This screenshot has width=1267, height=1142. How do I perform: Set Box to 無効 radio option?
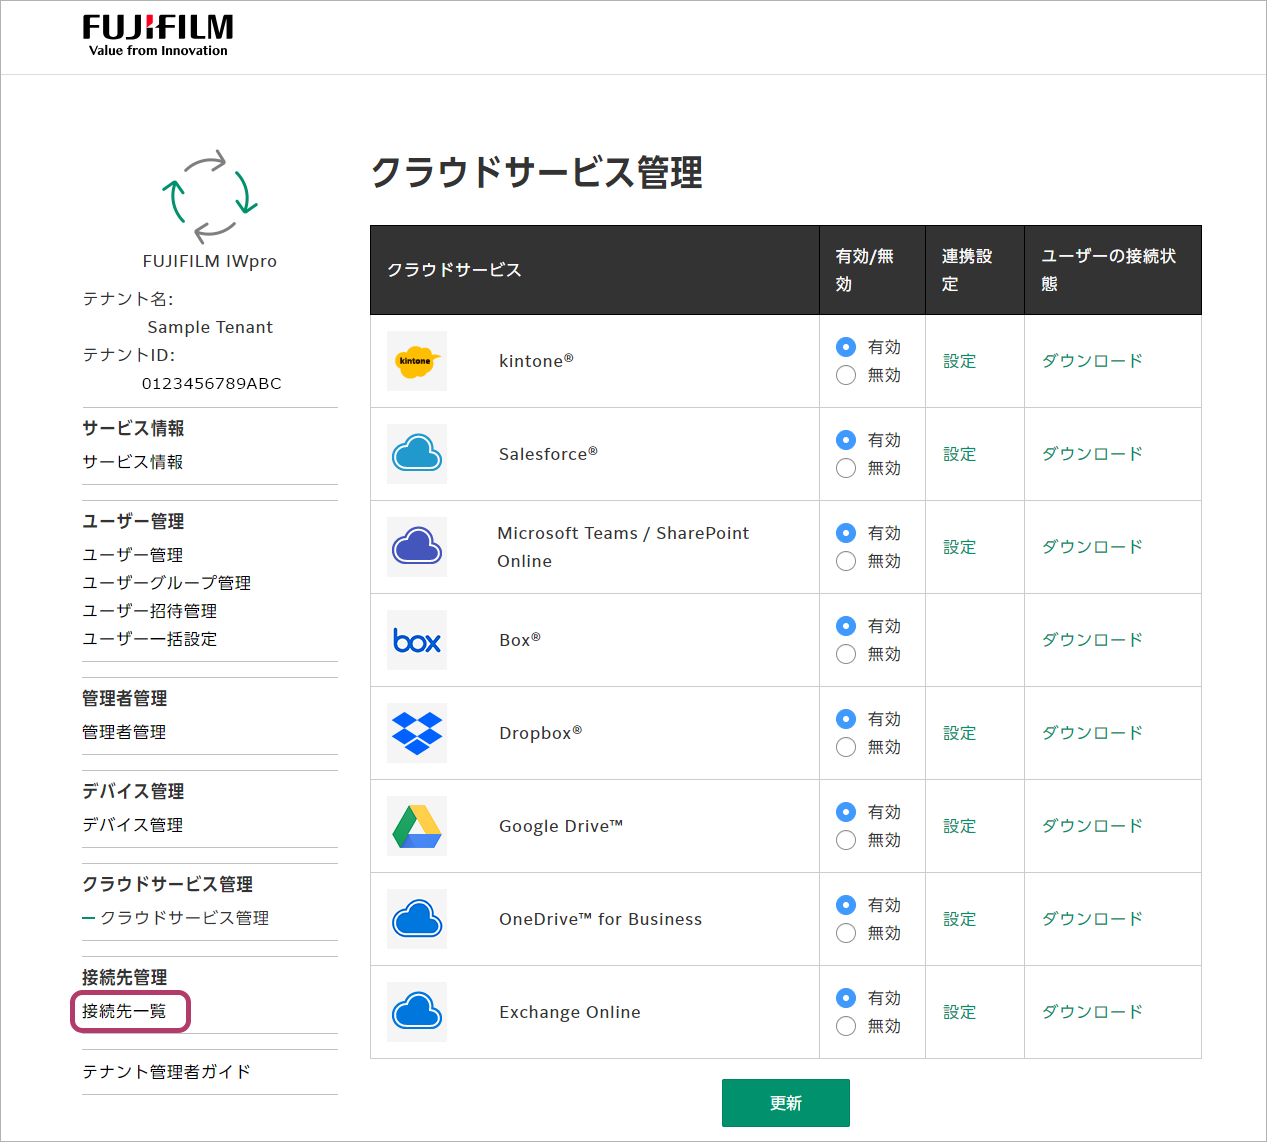pos(846,654)
